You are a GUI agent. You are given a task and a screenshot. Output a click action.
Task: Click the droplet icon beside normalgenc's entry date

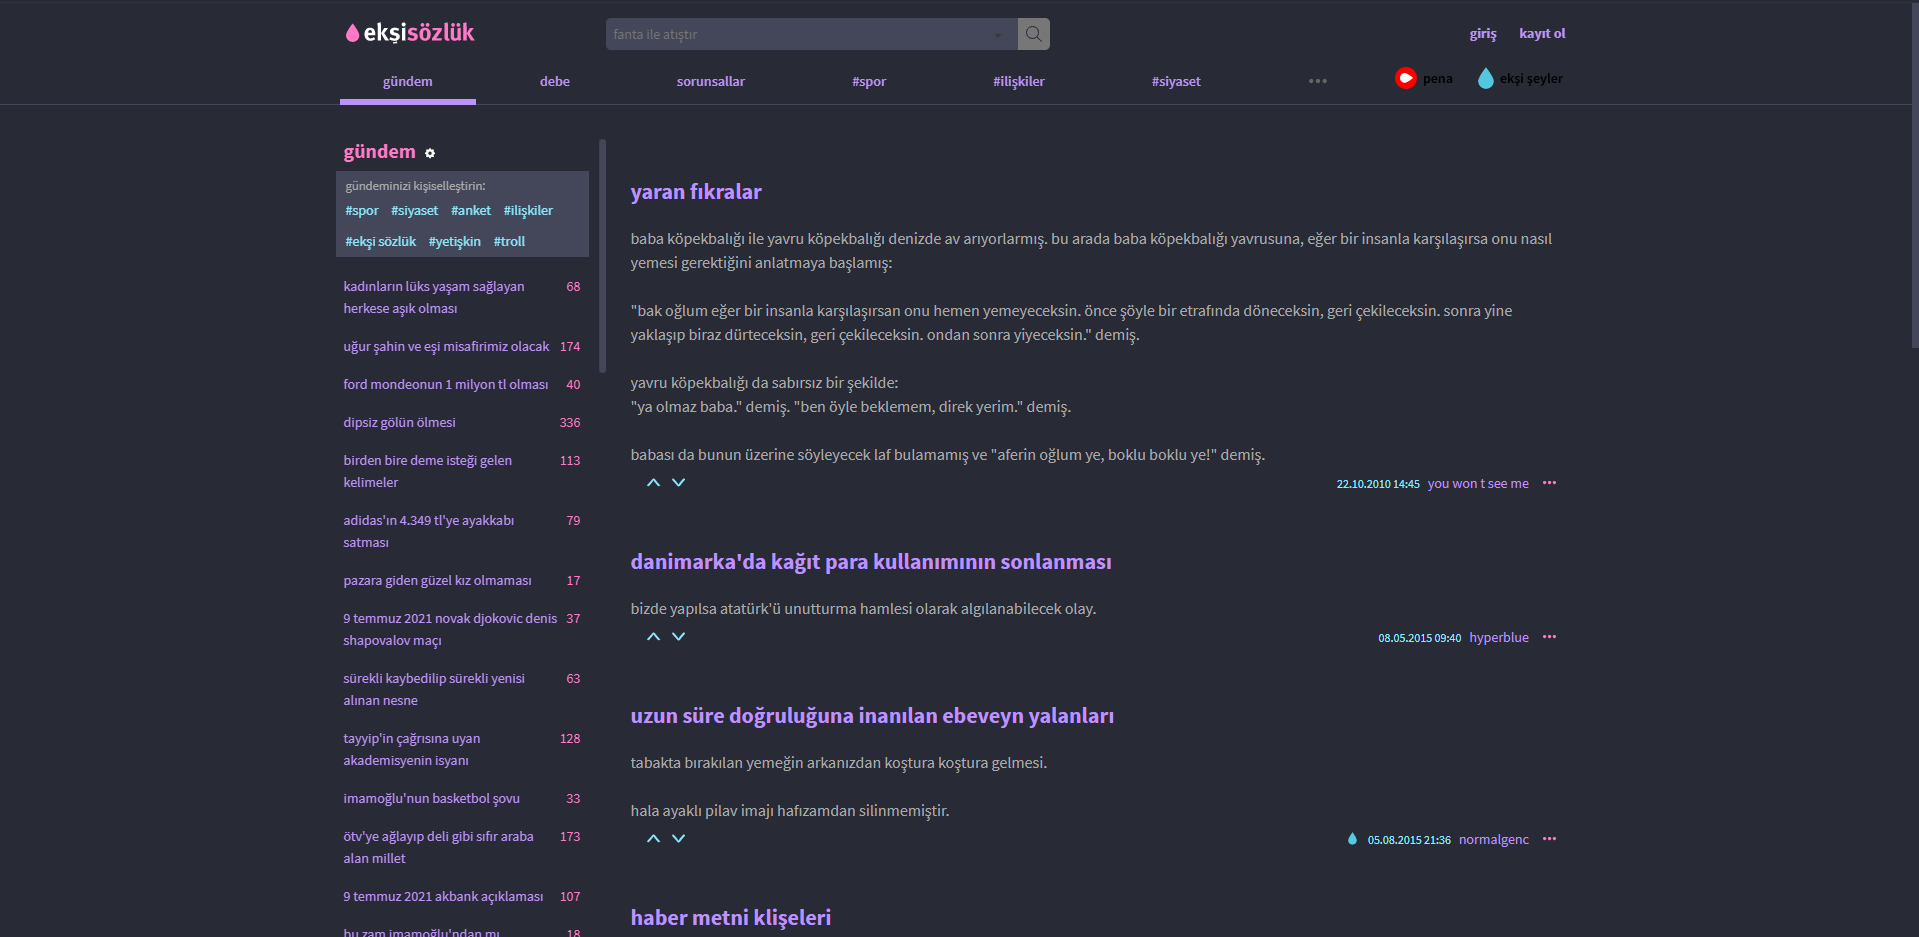[1352, 839]
